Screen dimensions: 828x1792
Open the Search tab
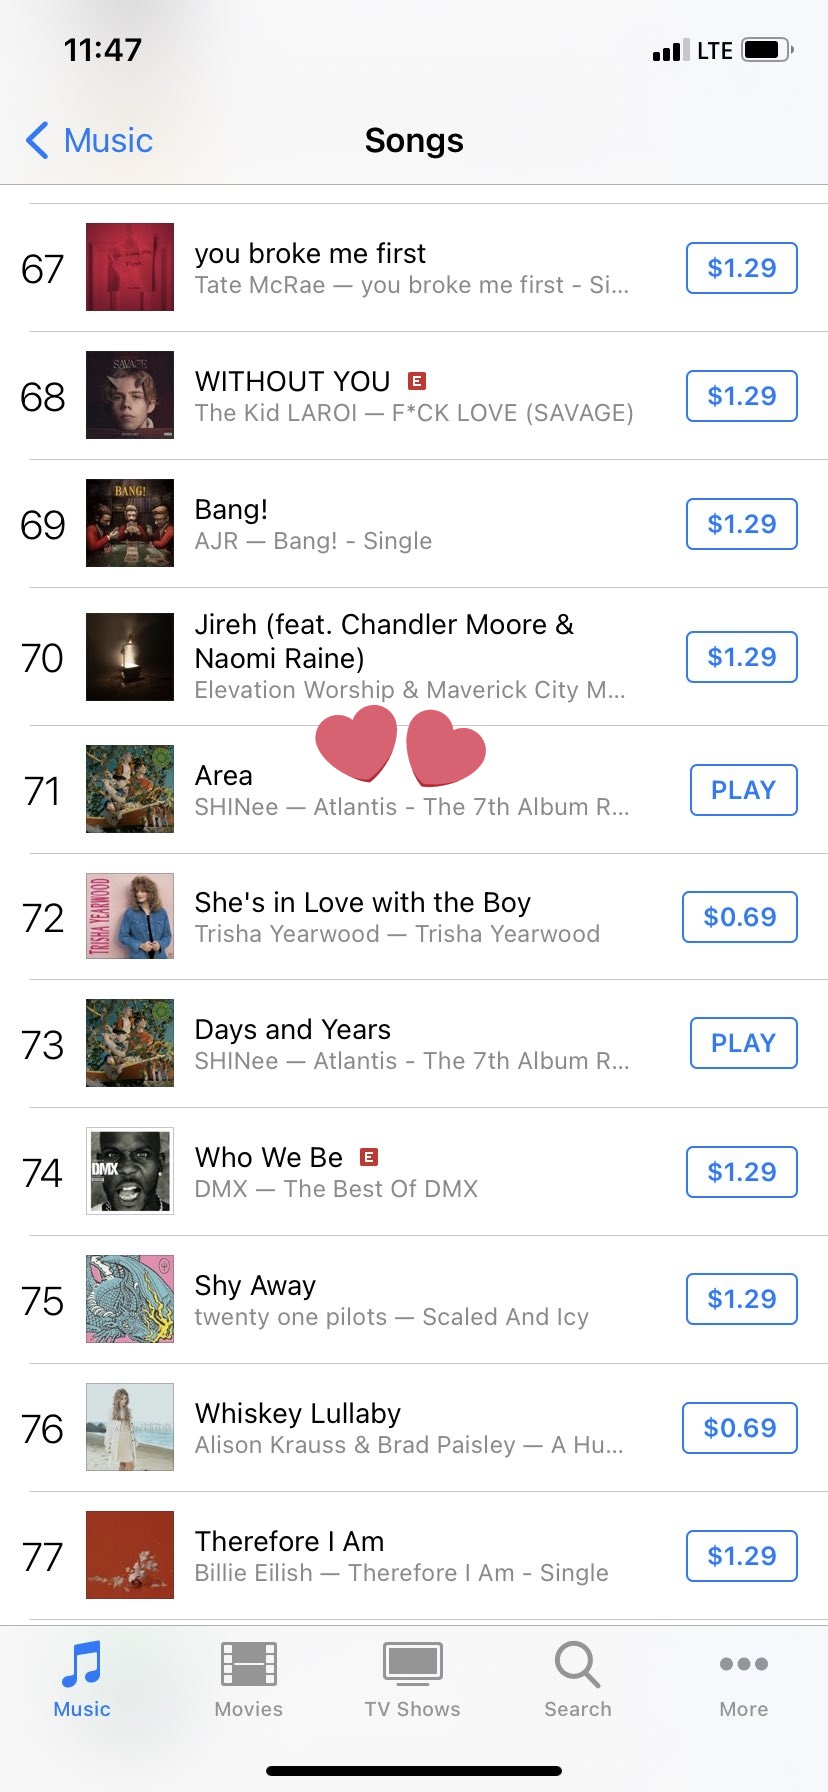[x=577, y=1680]
